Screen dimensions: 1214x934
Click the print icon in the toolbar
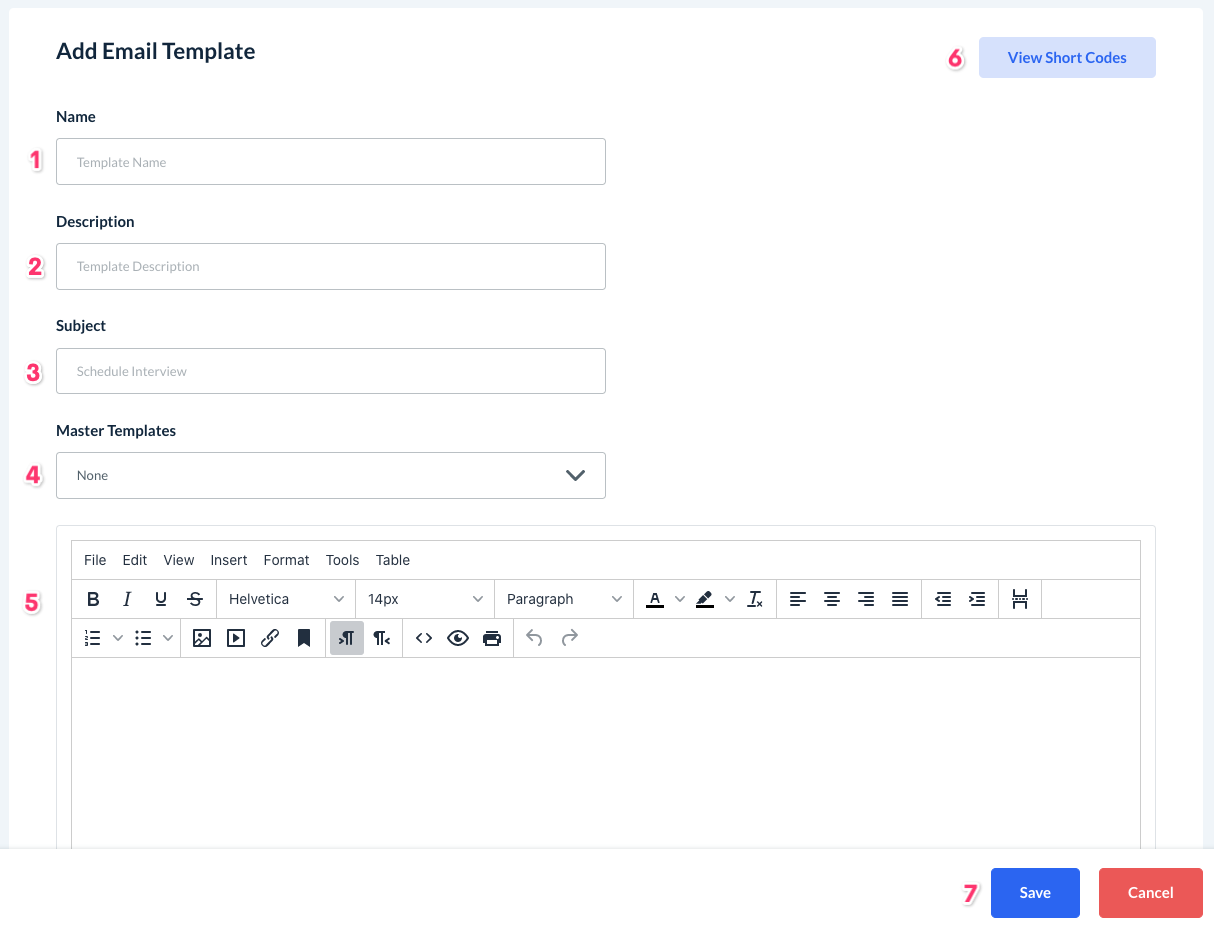coord(492,638)
